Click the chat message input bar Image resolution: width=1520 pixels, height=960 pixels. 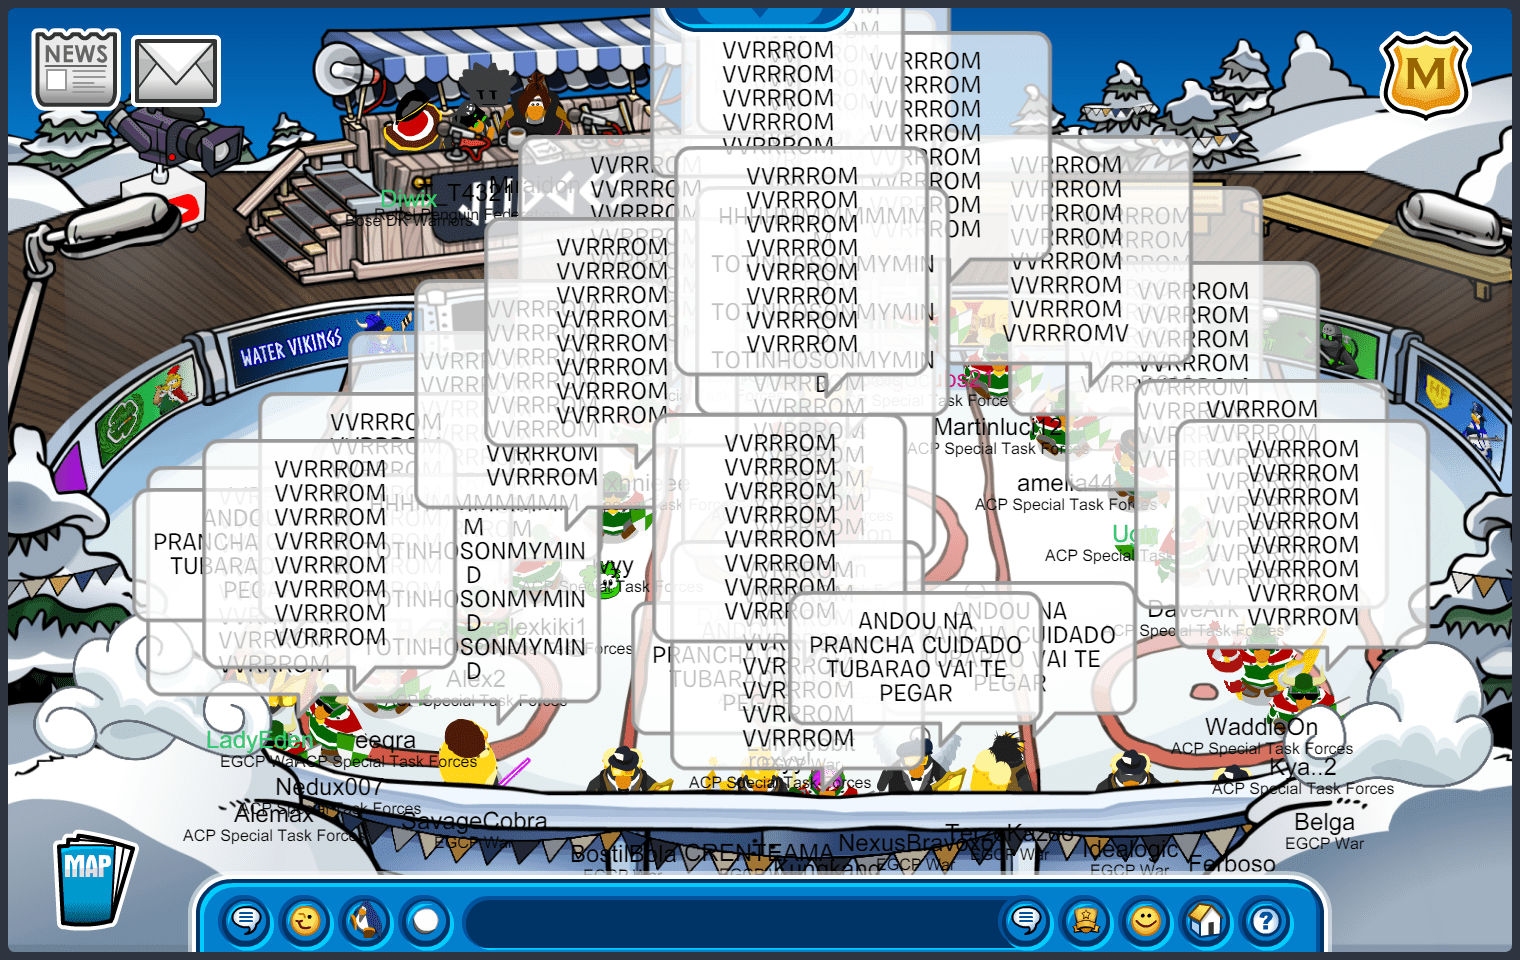coord(735,921)
